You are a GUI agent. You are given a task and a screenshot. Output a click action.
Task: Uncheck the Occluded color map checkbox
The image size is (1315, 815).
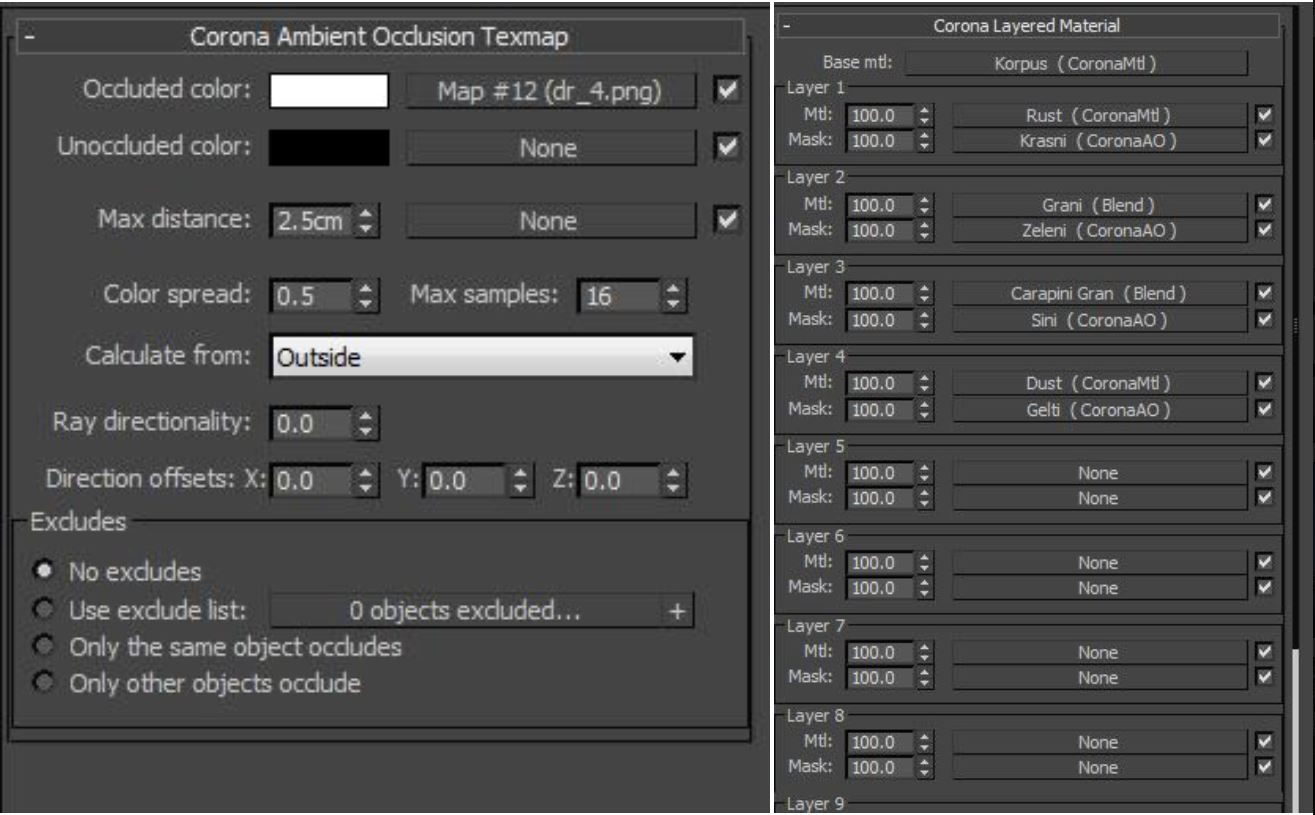727,91
